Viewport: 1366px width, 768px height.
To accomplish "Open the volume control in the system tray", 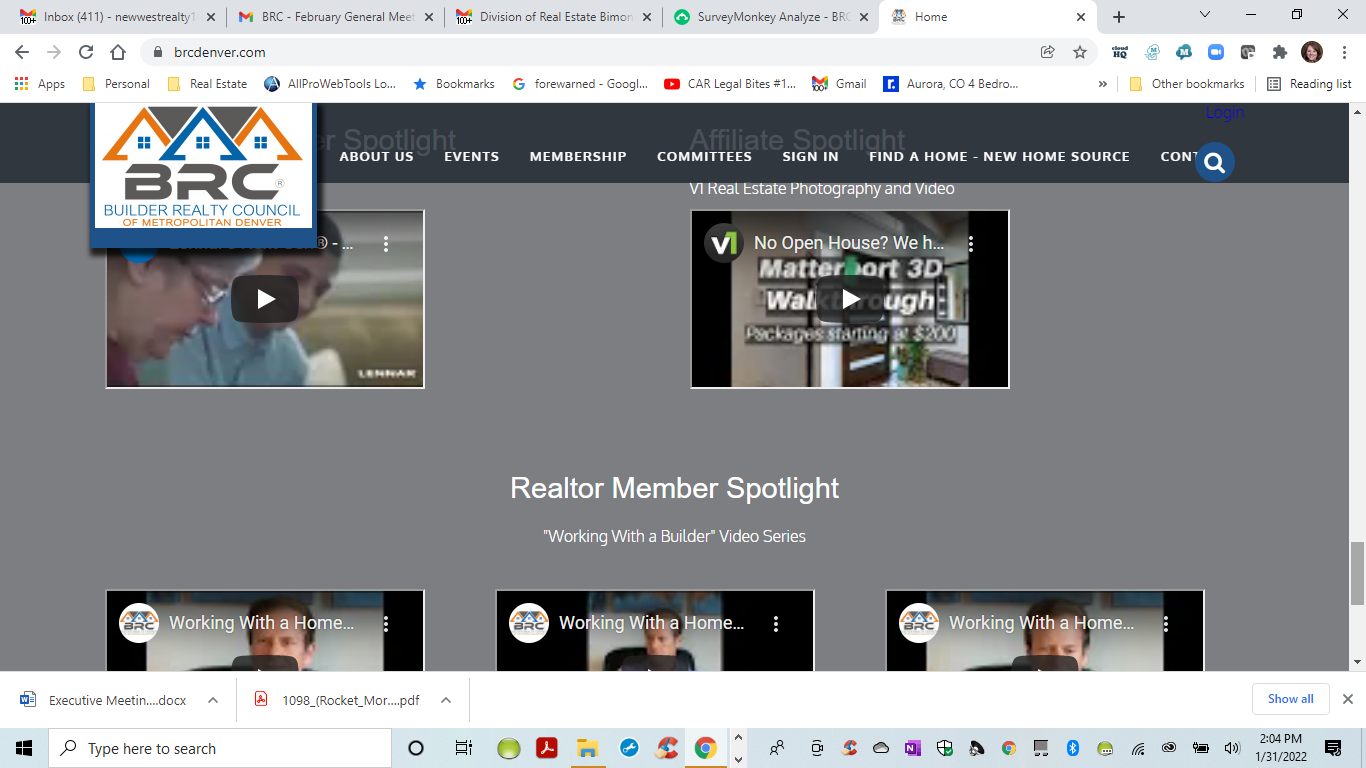I will tap(1231, 748).
